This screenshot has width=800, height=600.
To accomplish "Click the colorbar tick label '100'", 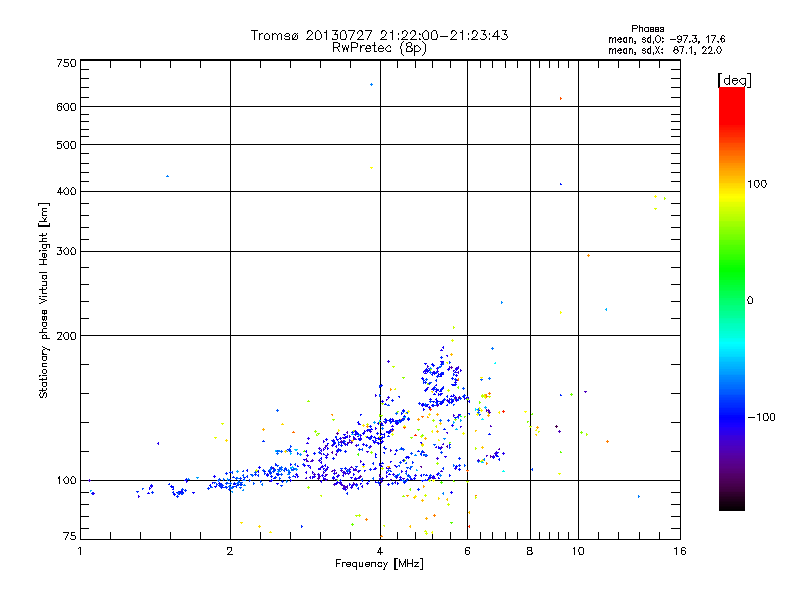I will (x=757, y=184).
